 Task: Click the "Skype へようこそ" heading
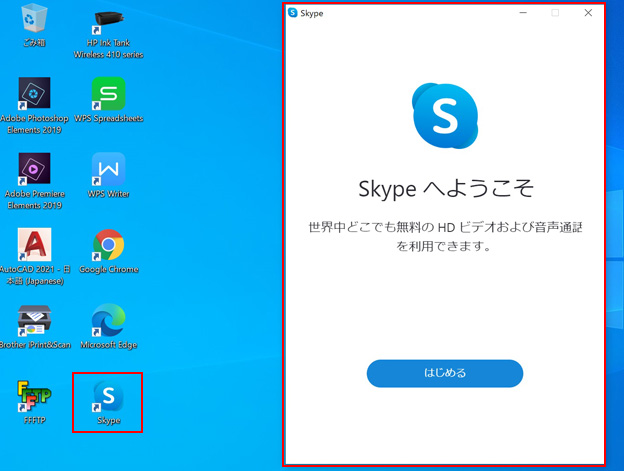point(445,189)
